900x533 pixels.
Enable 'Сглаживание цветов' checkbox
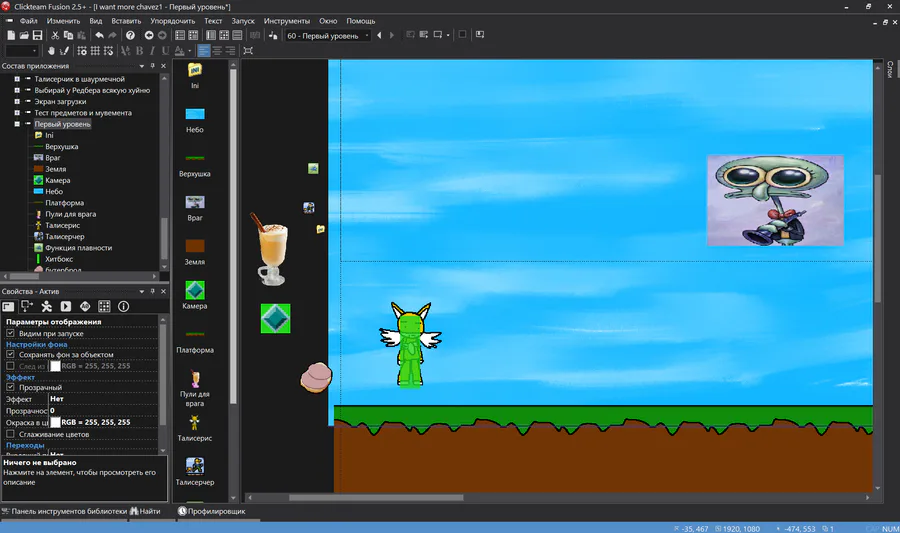(10, 434)
